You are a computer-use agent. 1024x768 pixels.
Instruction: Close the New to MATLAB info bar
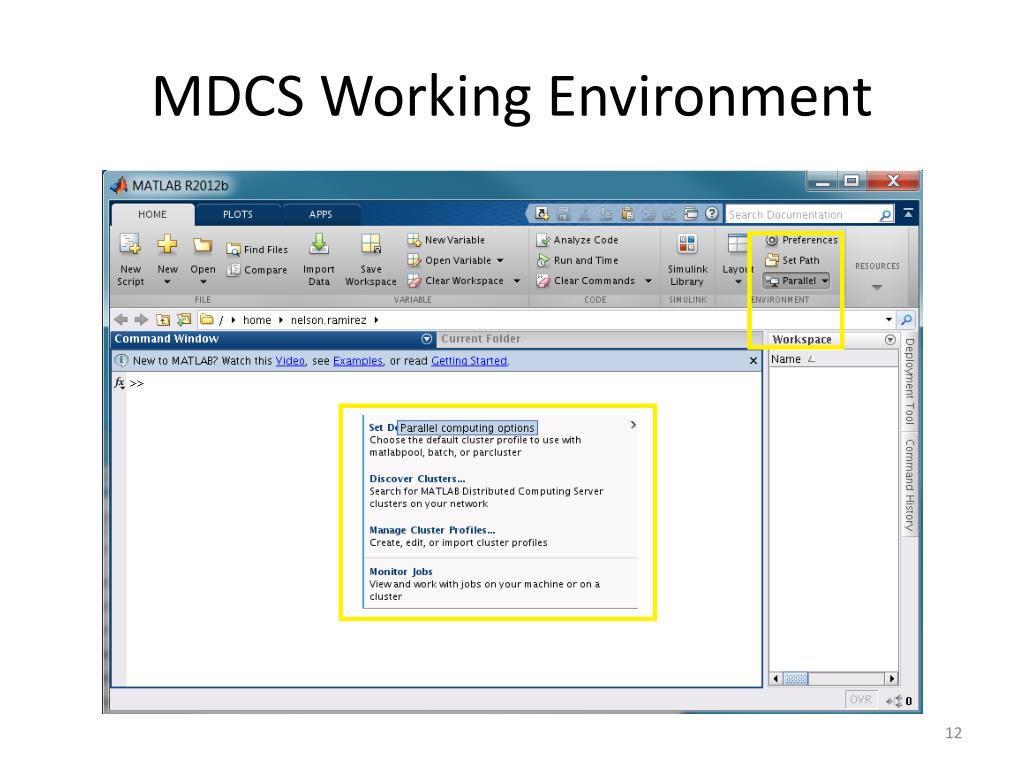(x=753, y=360)
